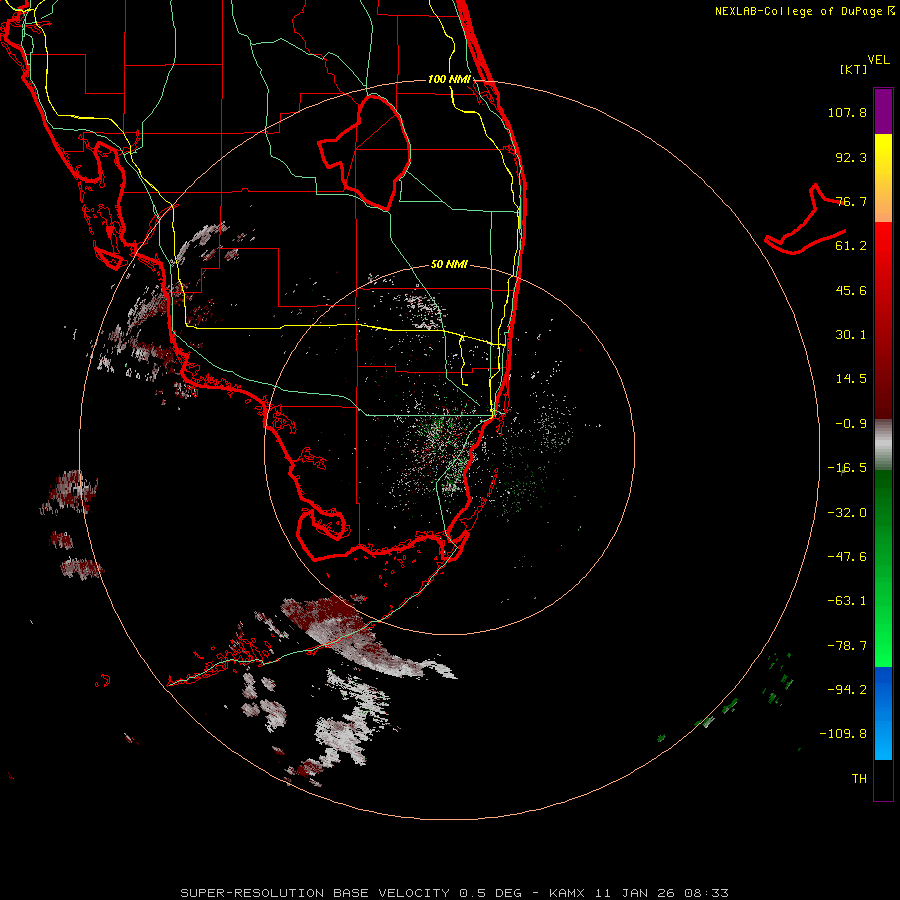Select the 61.2 scale value
Viewport: 900px width, 900px height.
(x=851, y=246)
